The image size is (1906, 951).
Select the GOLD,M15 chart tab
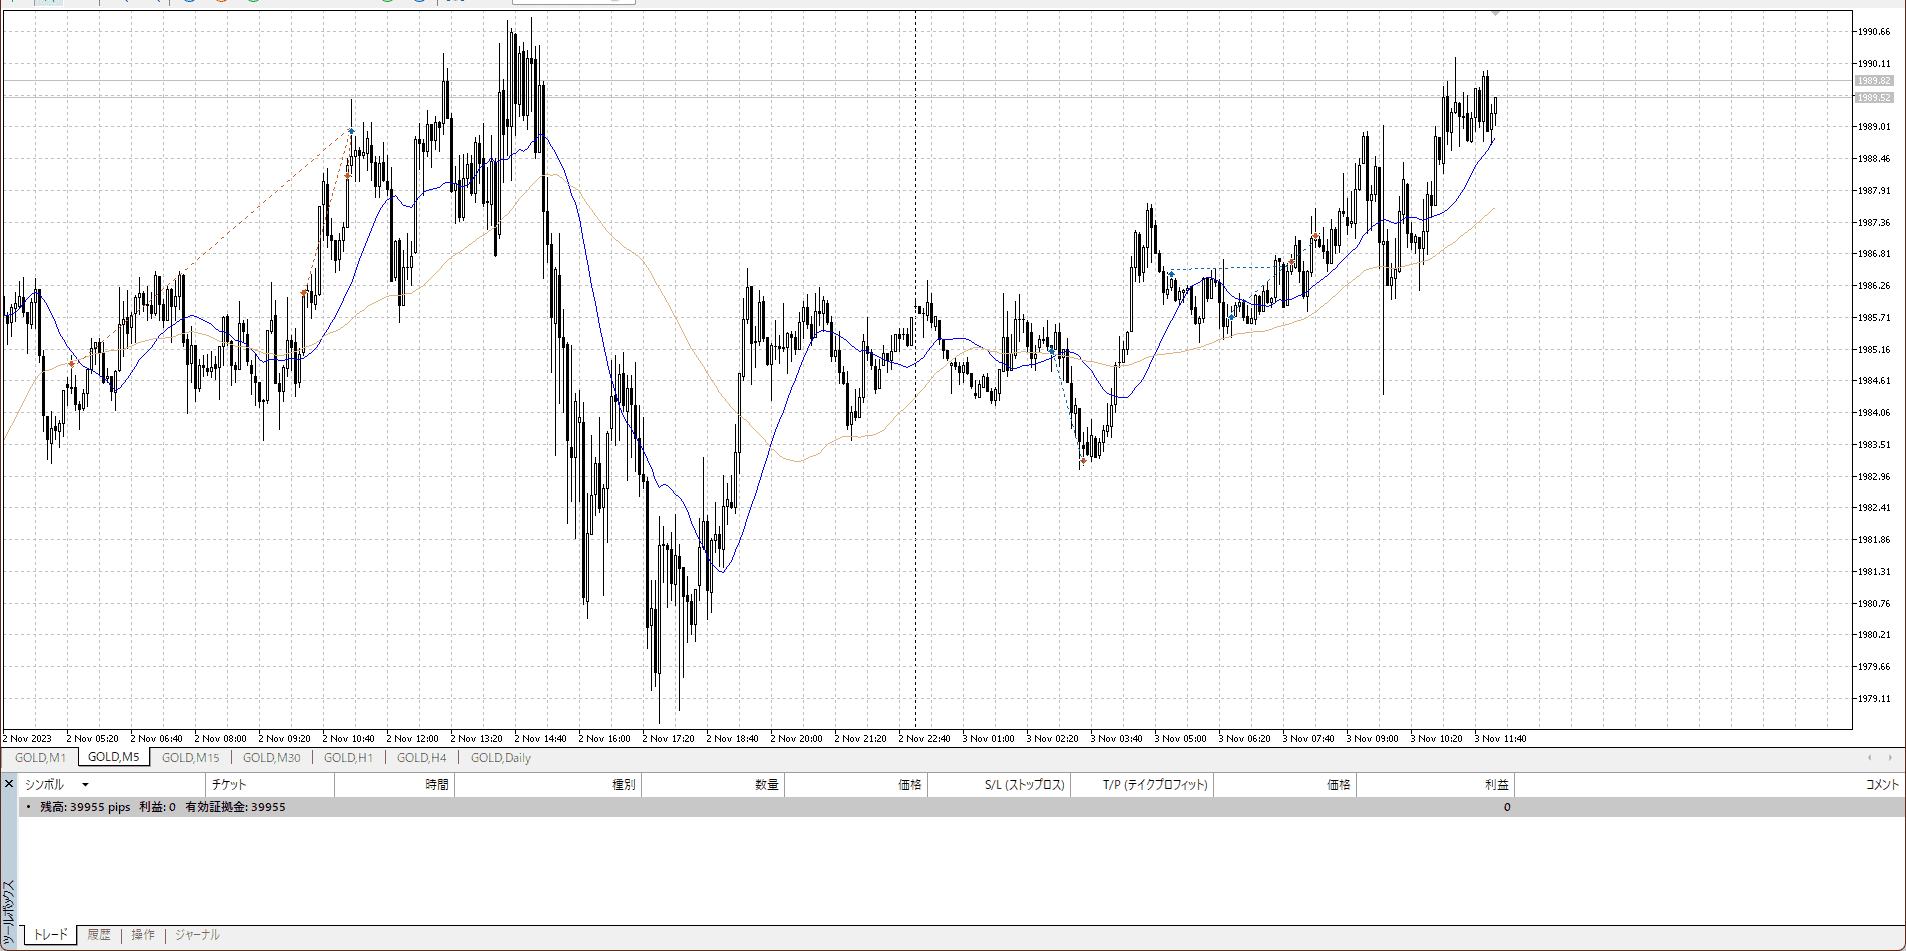(x=190, y=758)
